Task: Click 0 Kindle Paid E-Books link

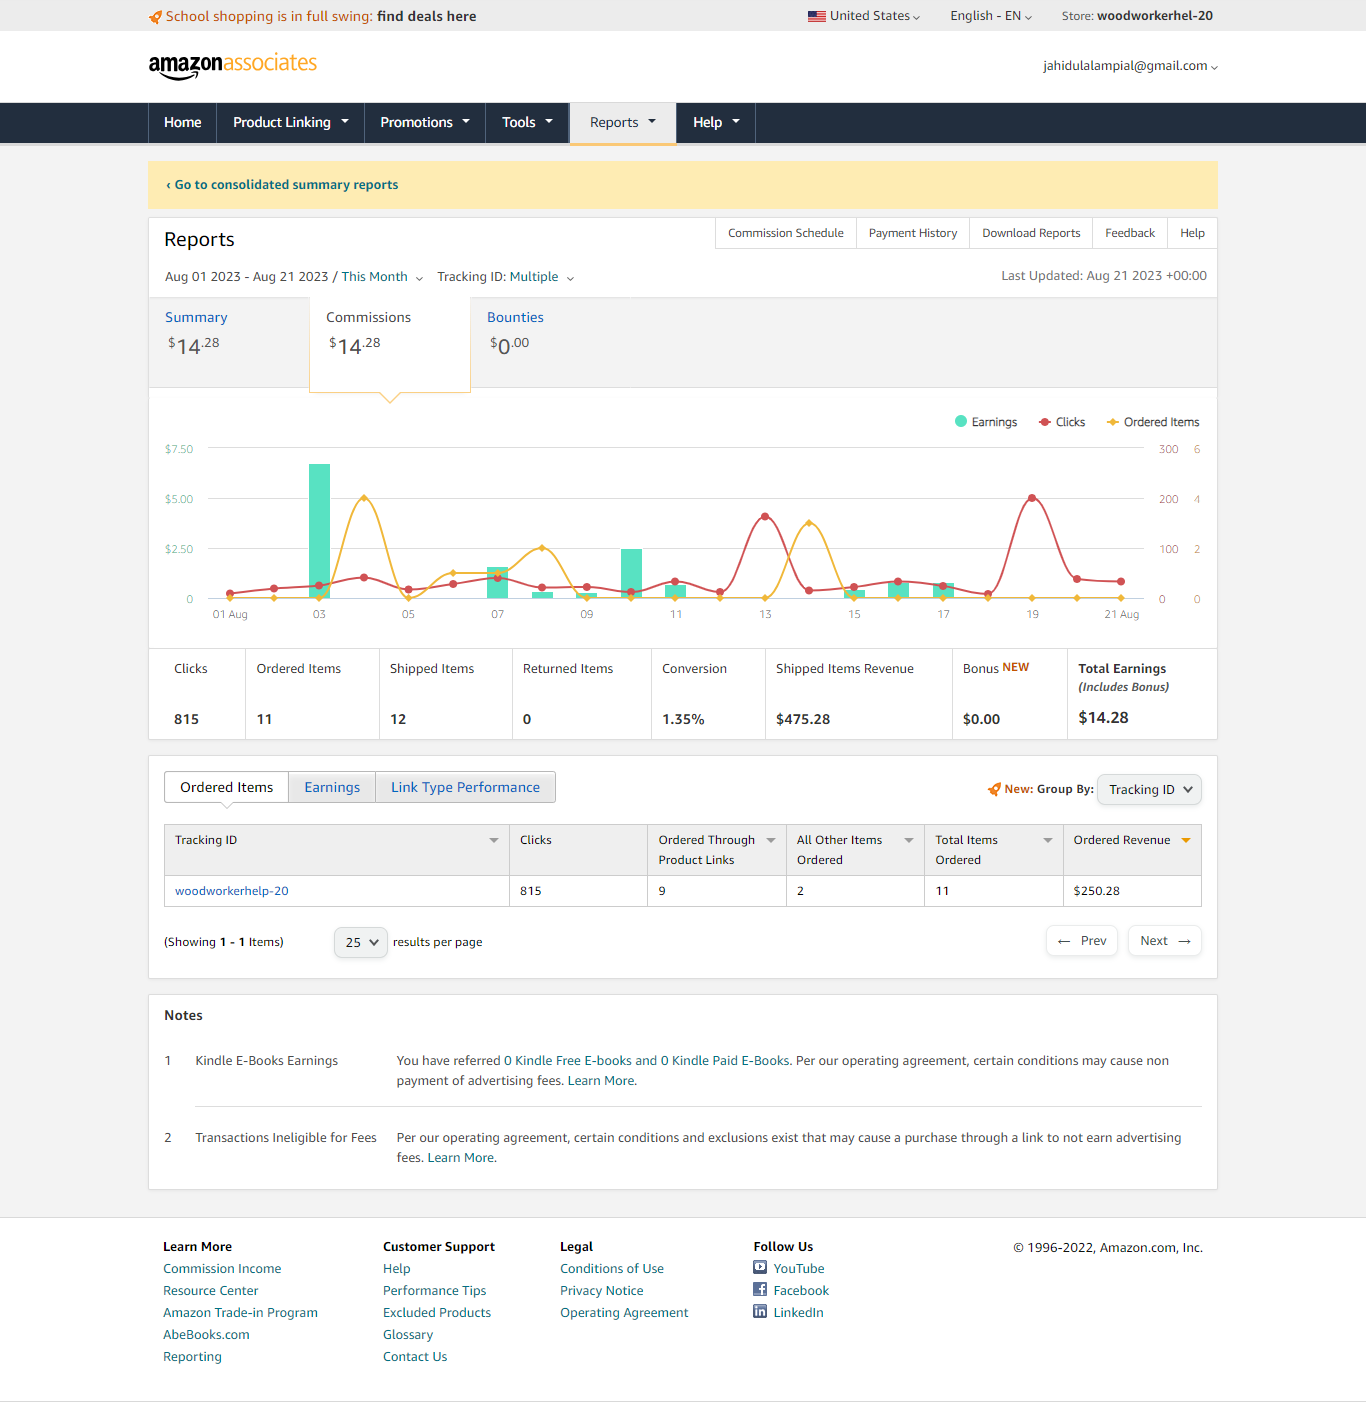Action: coord(725,1061)
